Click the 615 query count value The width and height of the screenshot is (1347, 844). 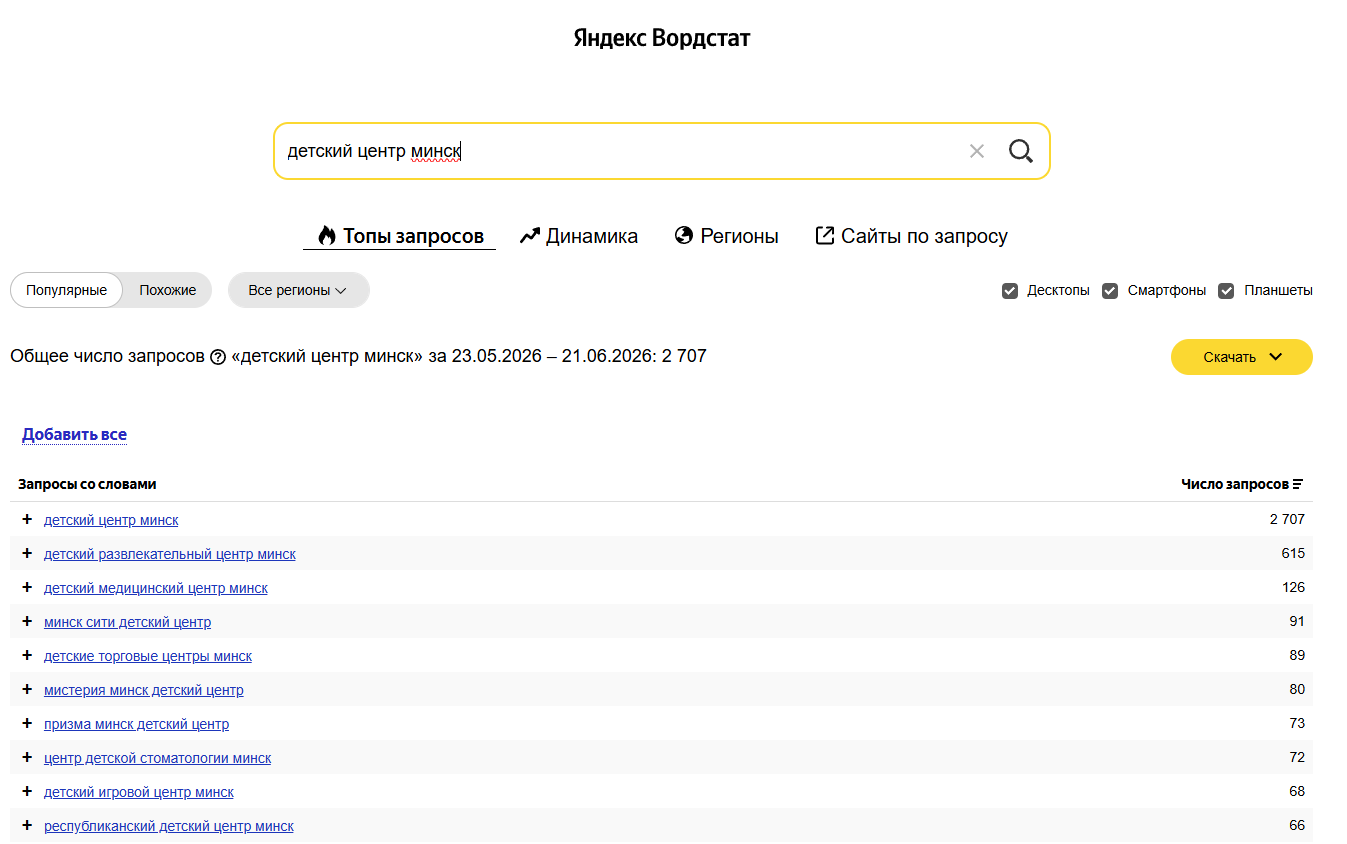1293,553
